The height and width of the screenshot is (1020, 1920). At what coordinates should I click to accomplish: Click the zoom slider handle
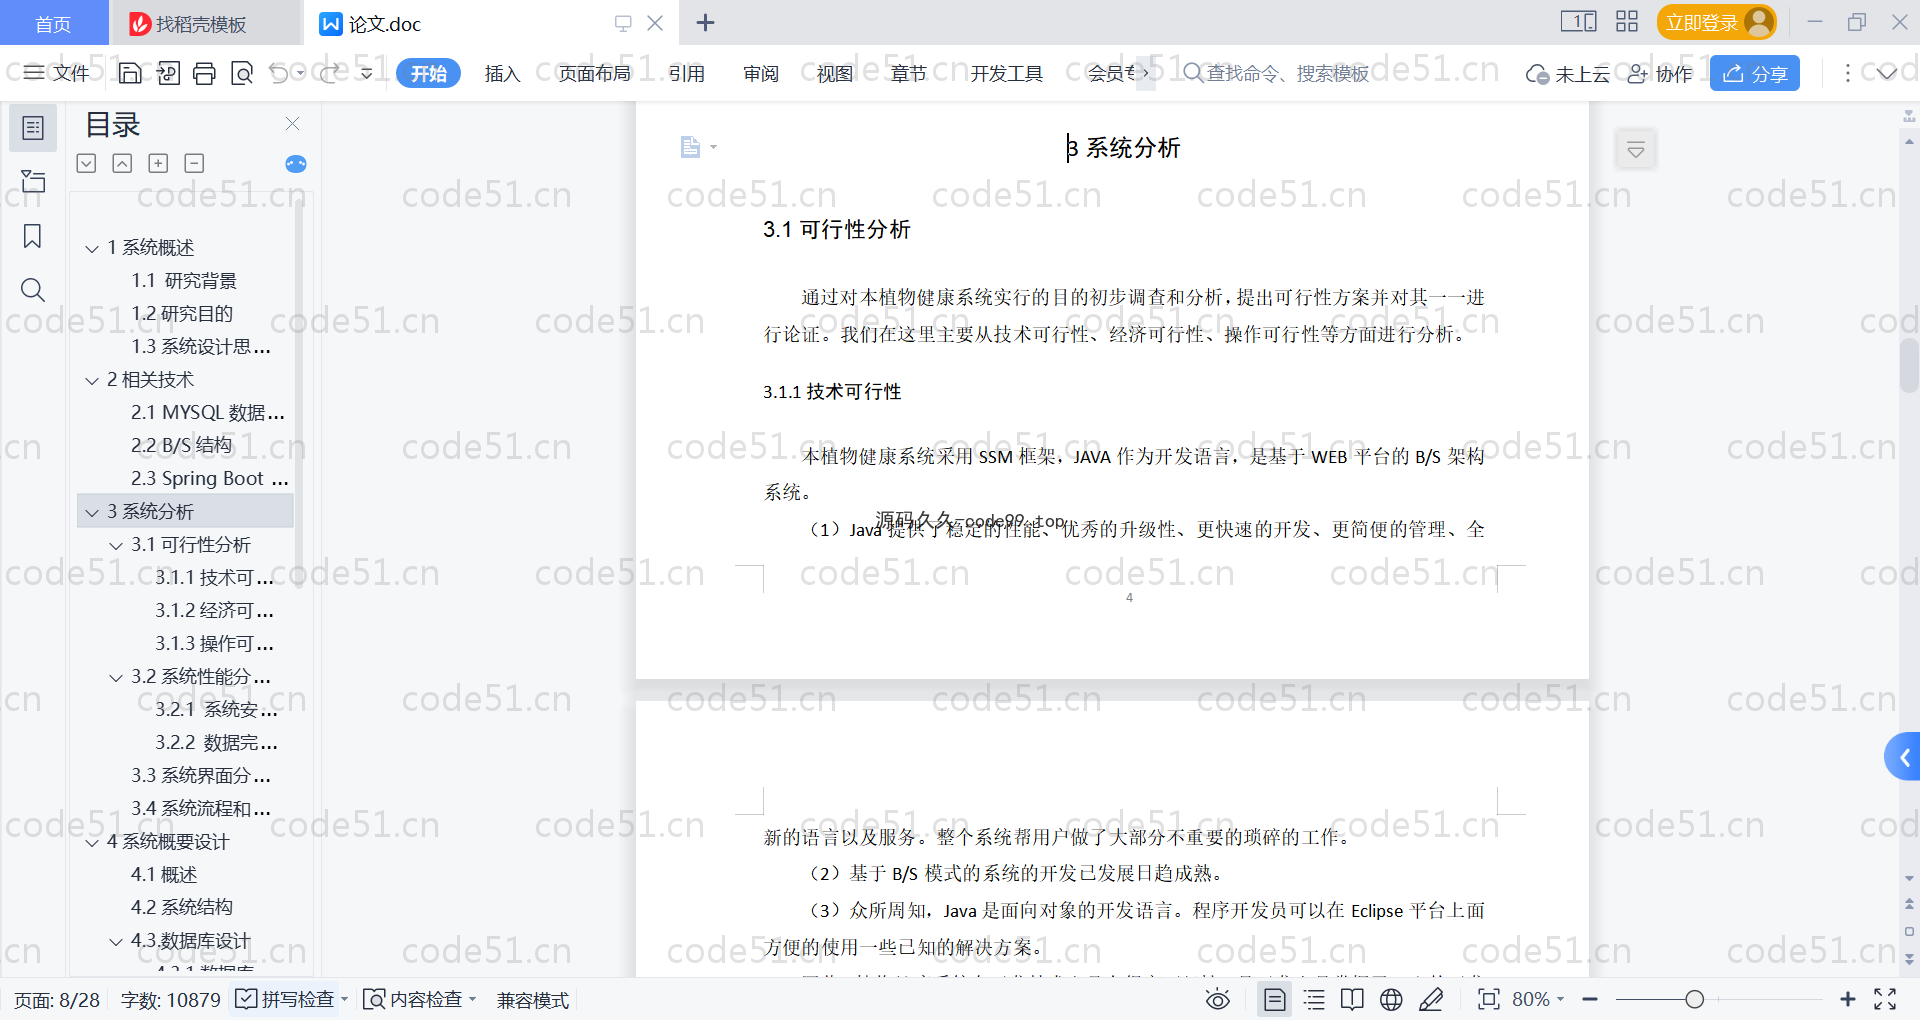point(1694,999)
